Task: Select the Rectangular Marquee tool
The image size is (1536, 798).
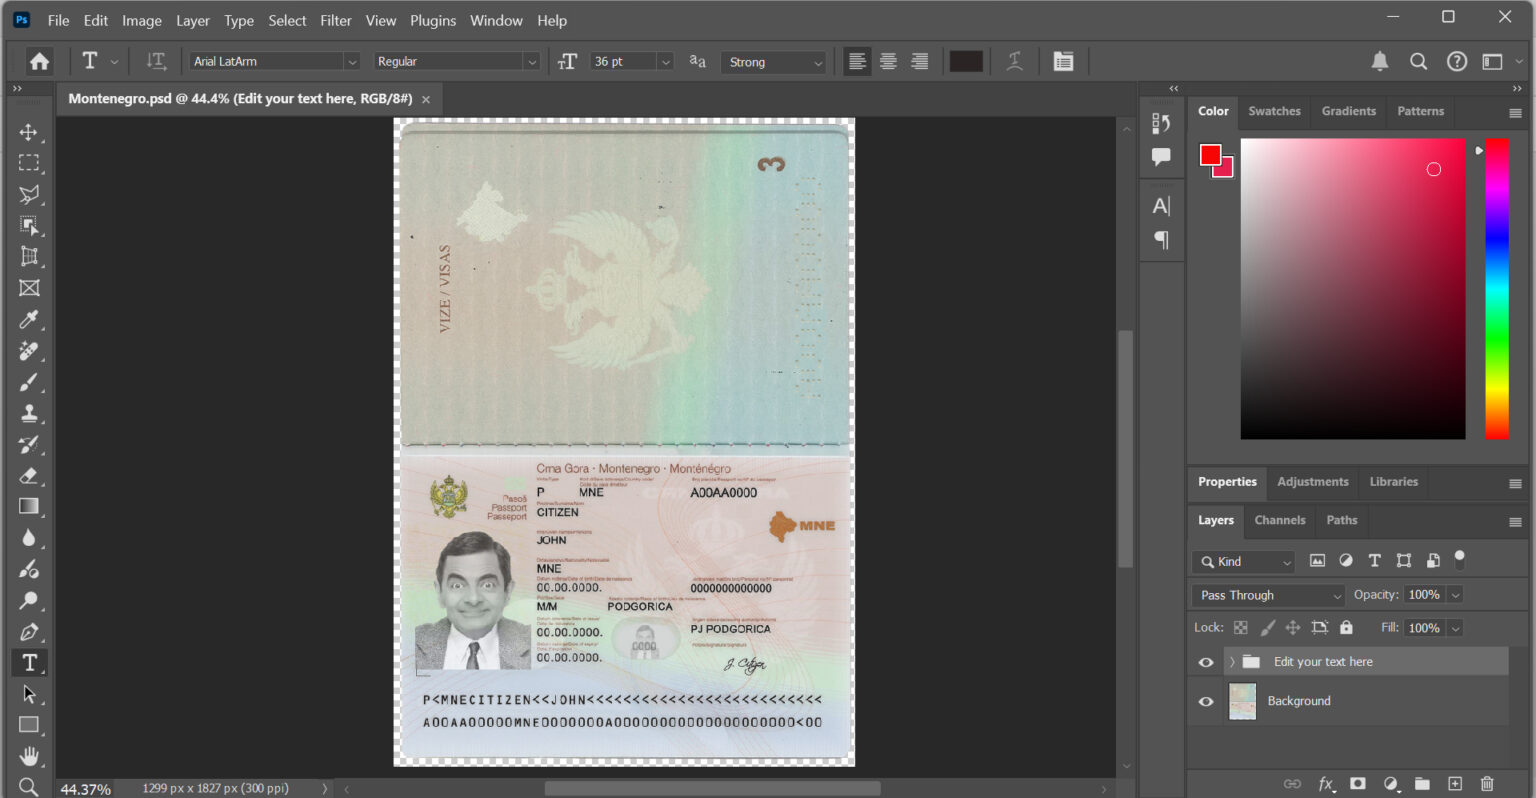Action: 29,163
